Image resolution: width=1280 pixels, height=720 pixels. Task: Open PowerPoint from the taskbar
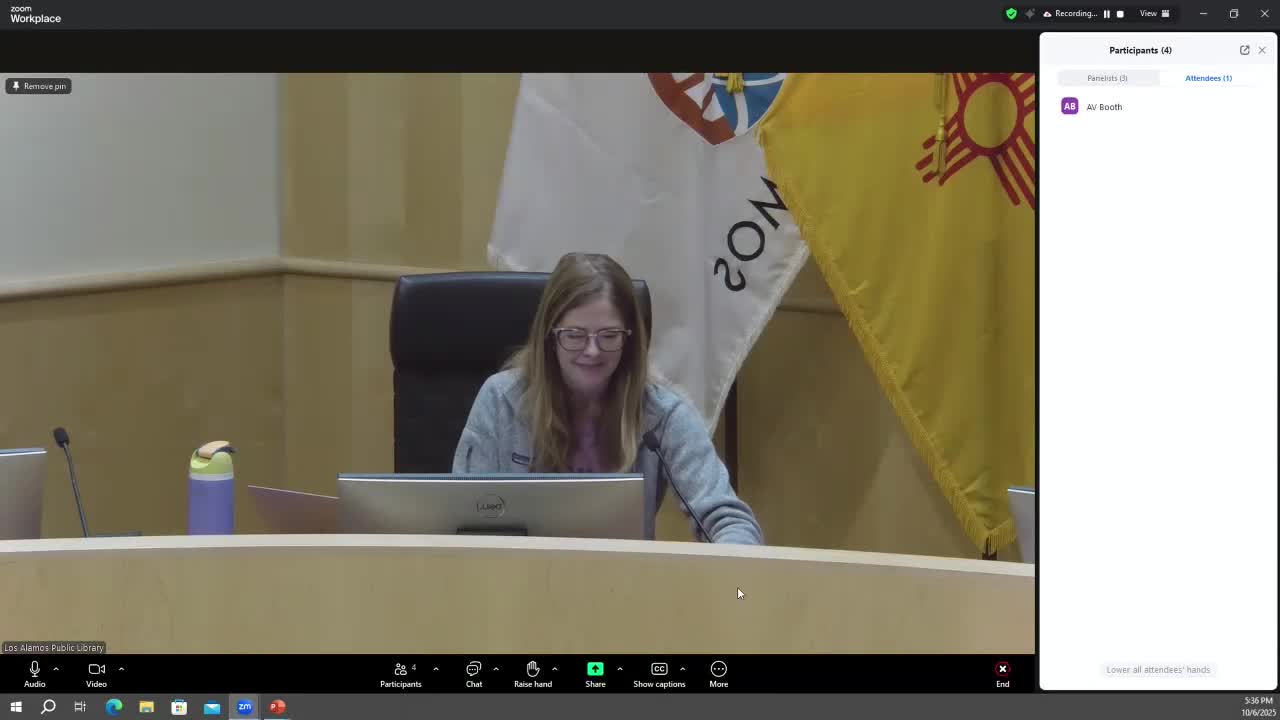click(277, 707)
